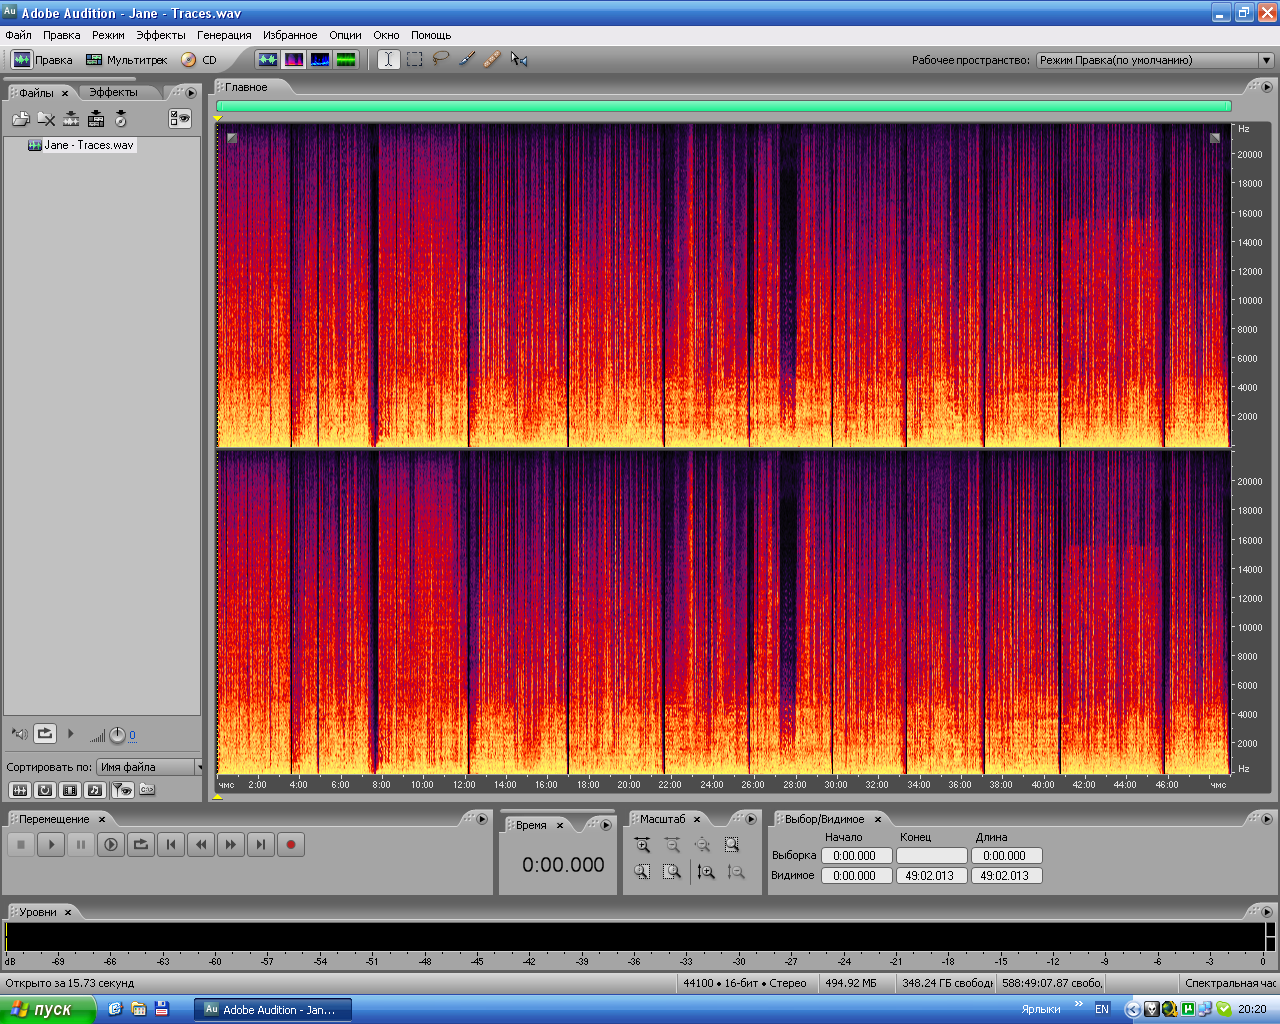1280x1024 pixels.
Task: Open Масштаб panel options menu arrow
Action: click(750, 819)
